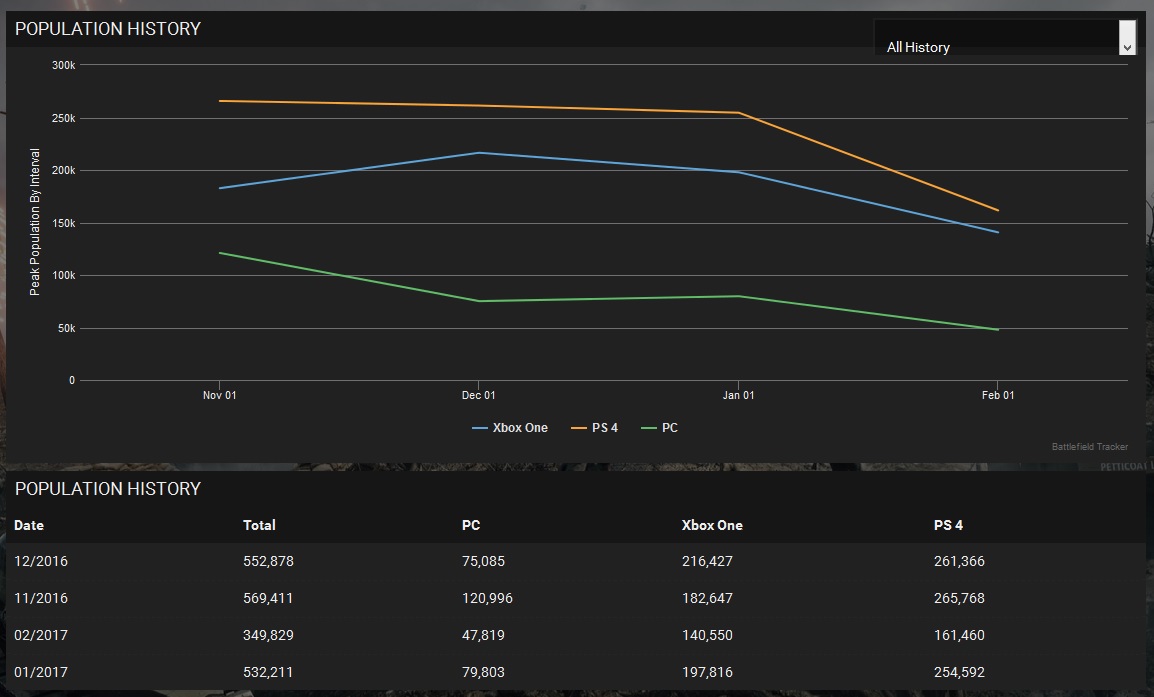The width and height of the screenshot is (1154, 697).
Task: Click the Xbox One blue legend line
Action: (x=480, y=428)
